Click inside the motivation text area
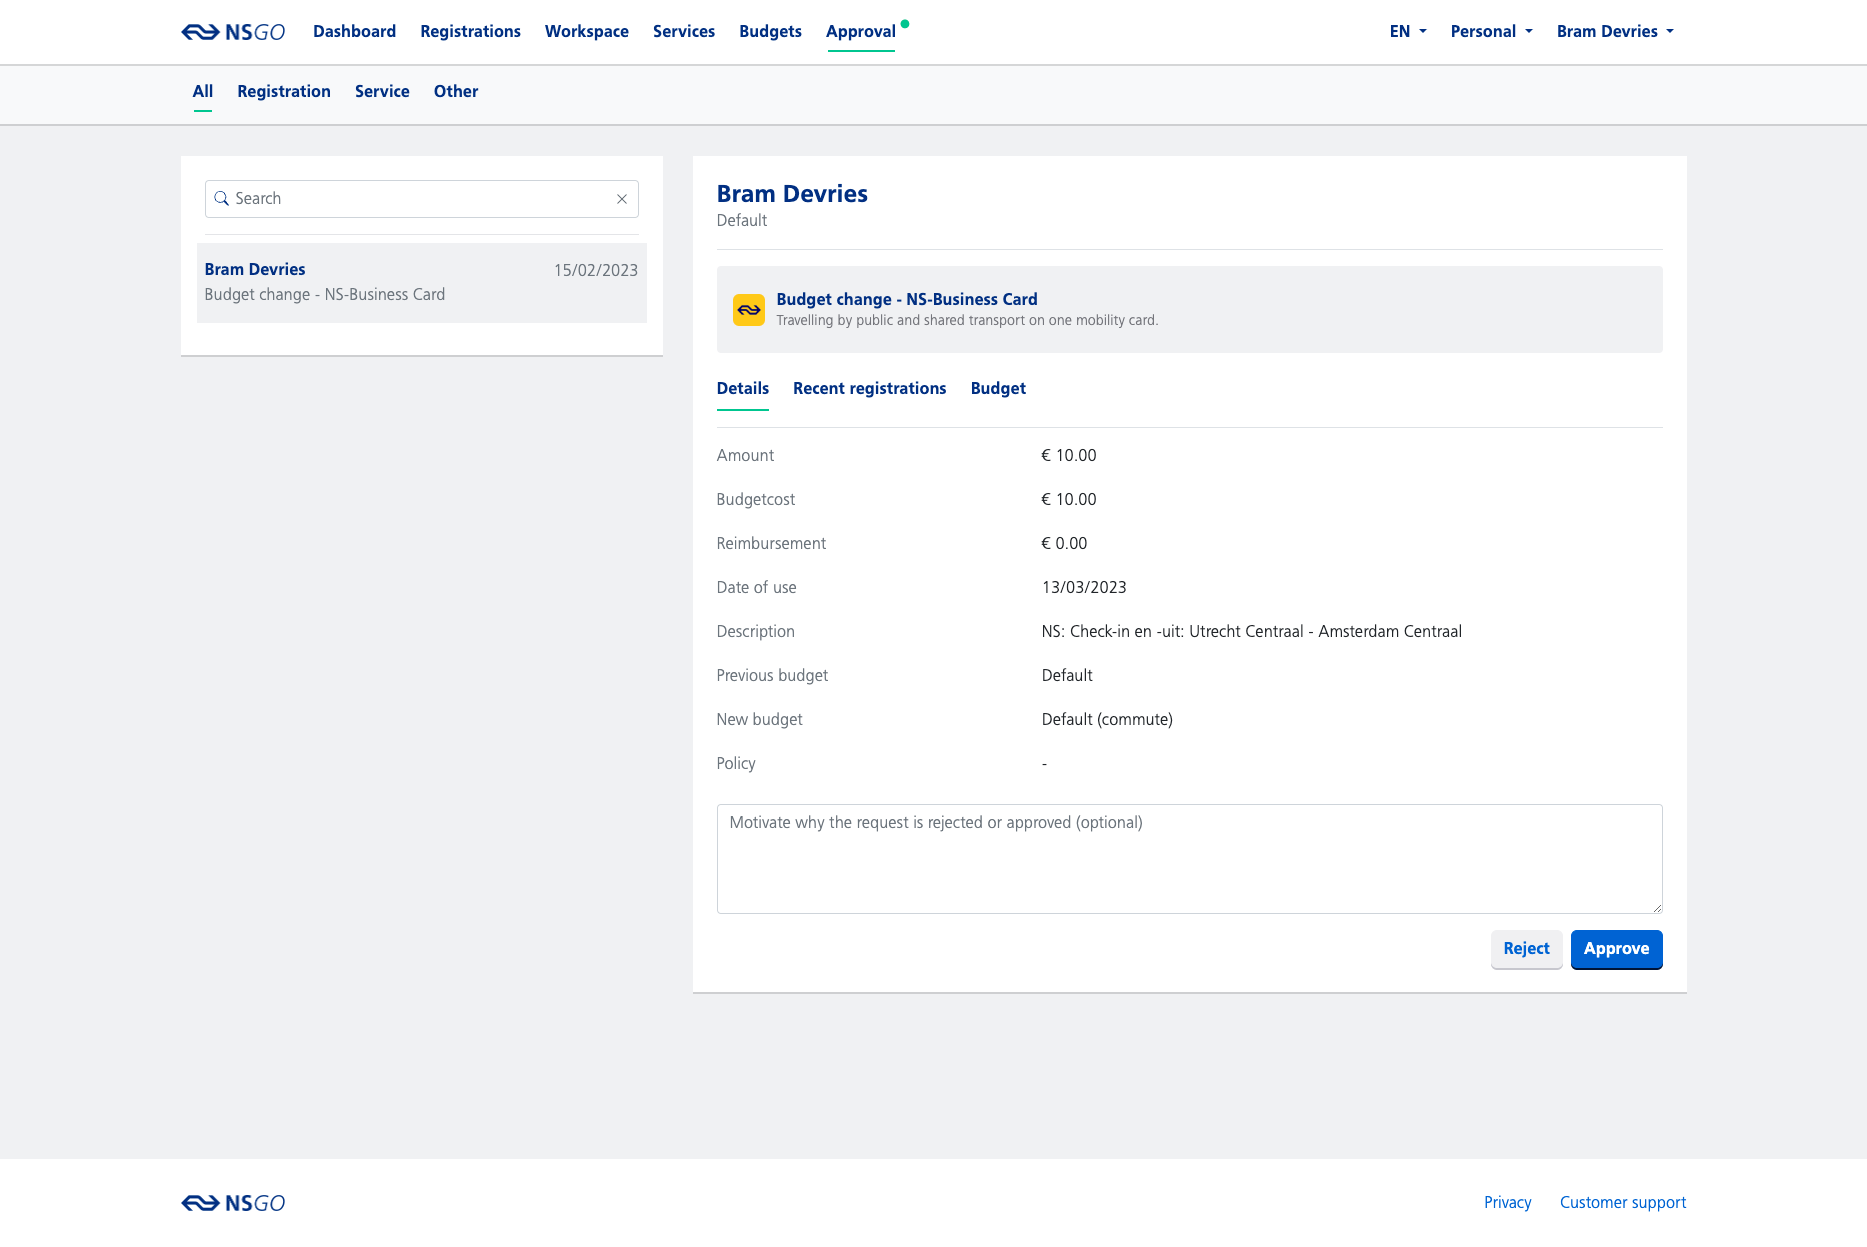 point(1188,858)
